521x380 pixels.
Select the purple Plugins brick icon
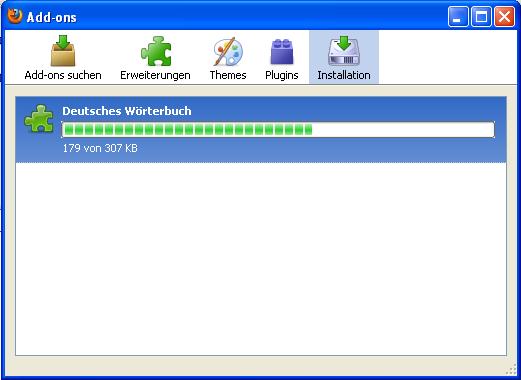pyautogui.click(x=282, y=52)
